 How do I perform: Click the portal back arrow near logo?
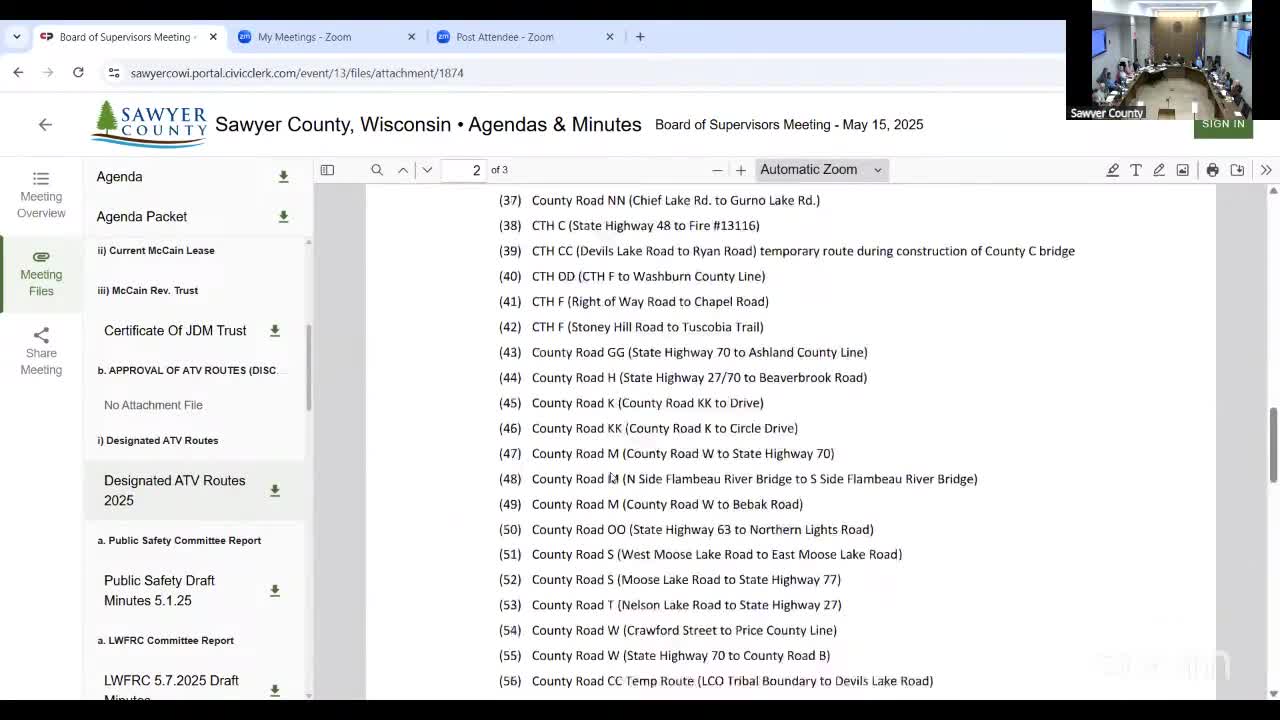point(45,124)
